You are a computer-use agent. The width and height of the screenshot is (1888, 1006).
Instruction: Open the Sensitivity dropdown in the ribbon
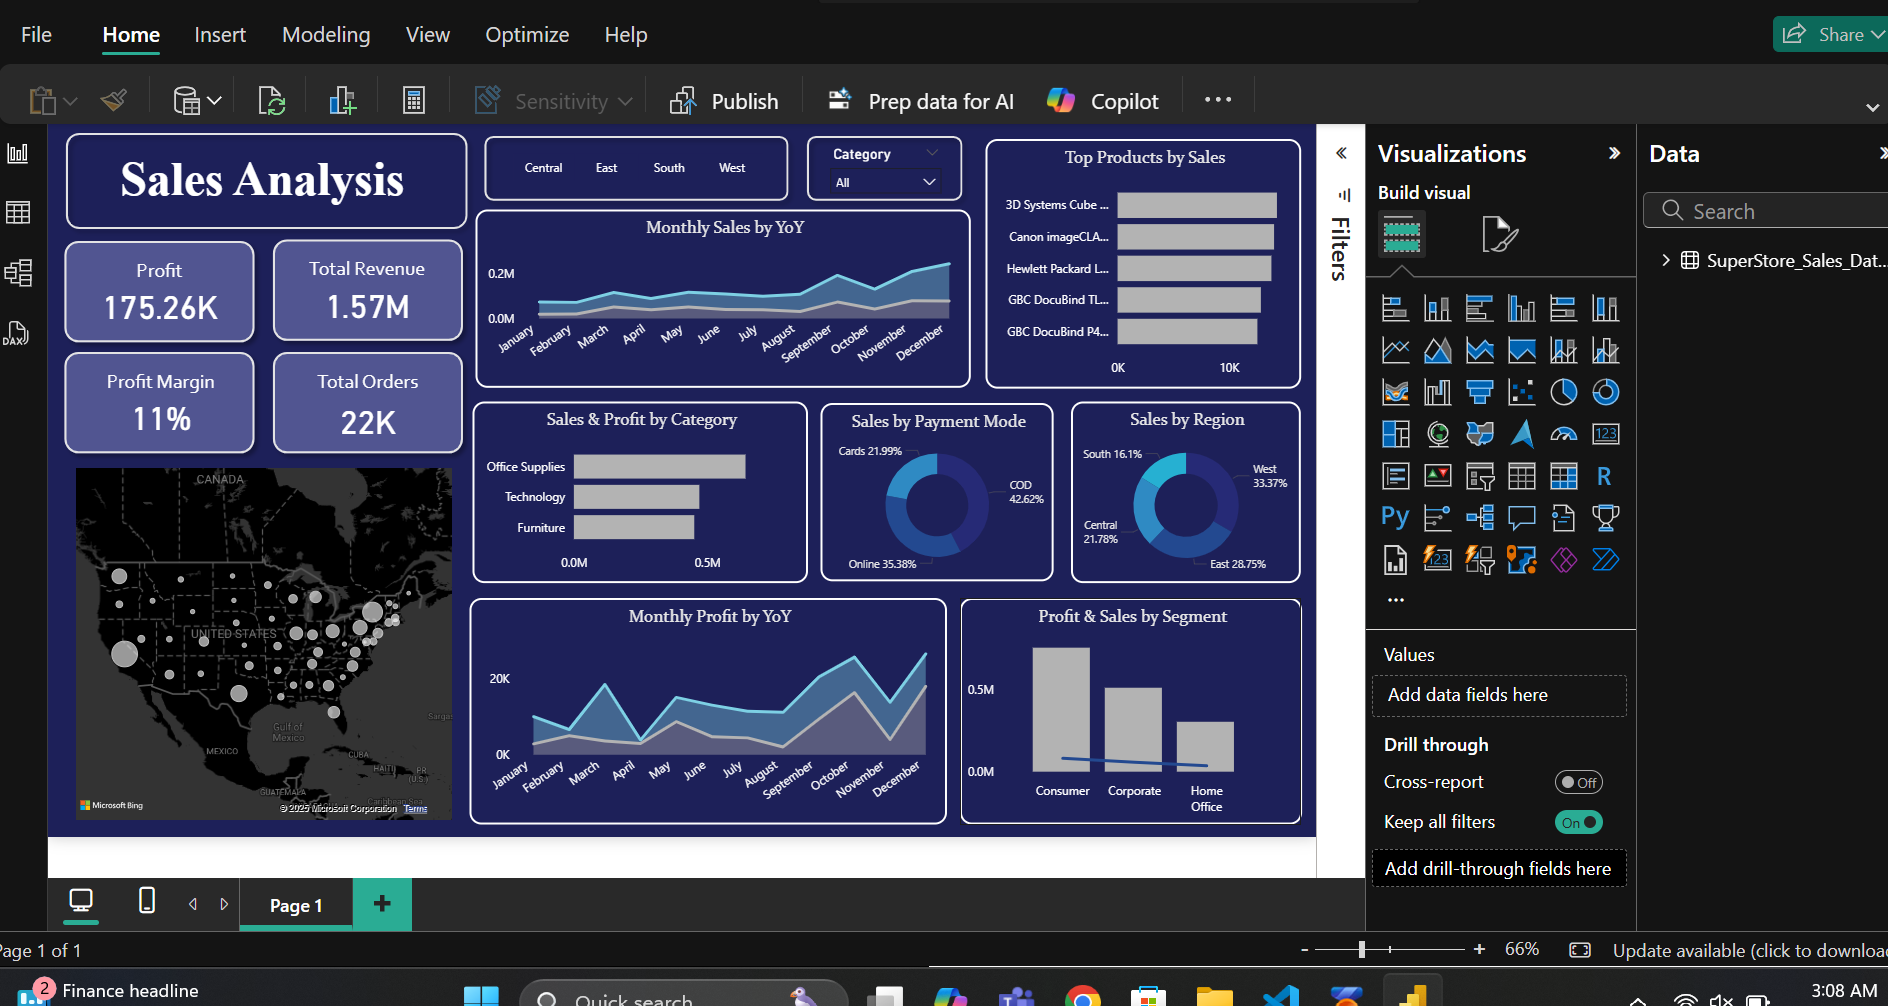point(626,100)
